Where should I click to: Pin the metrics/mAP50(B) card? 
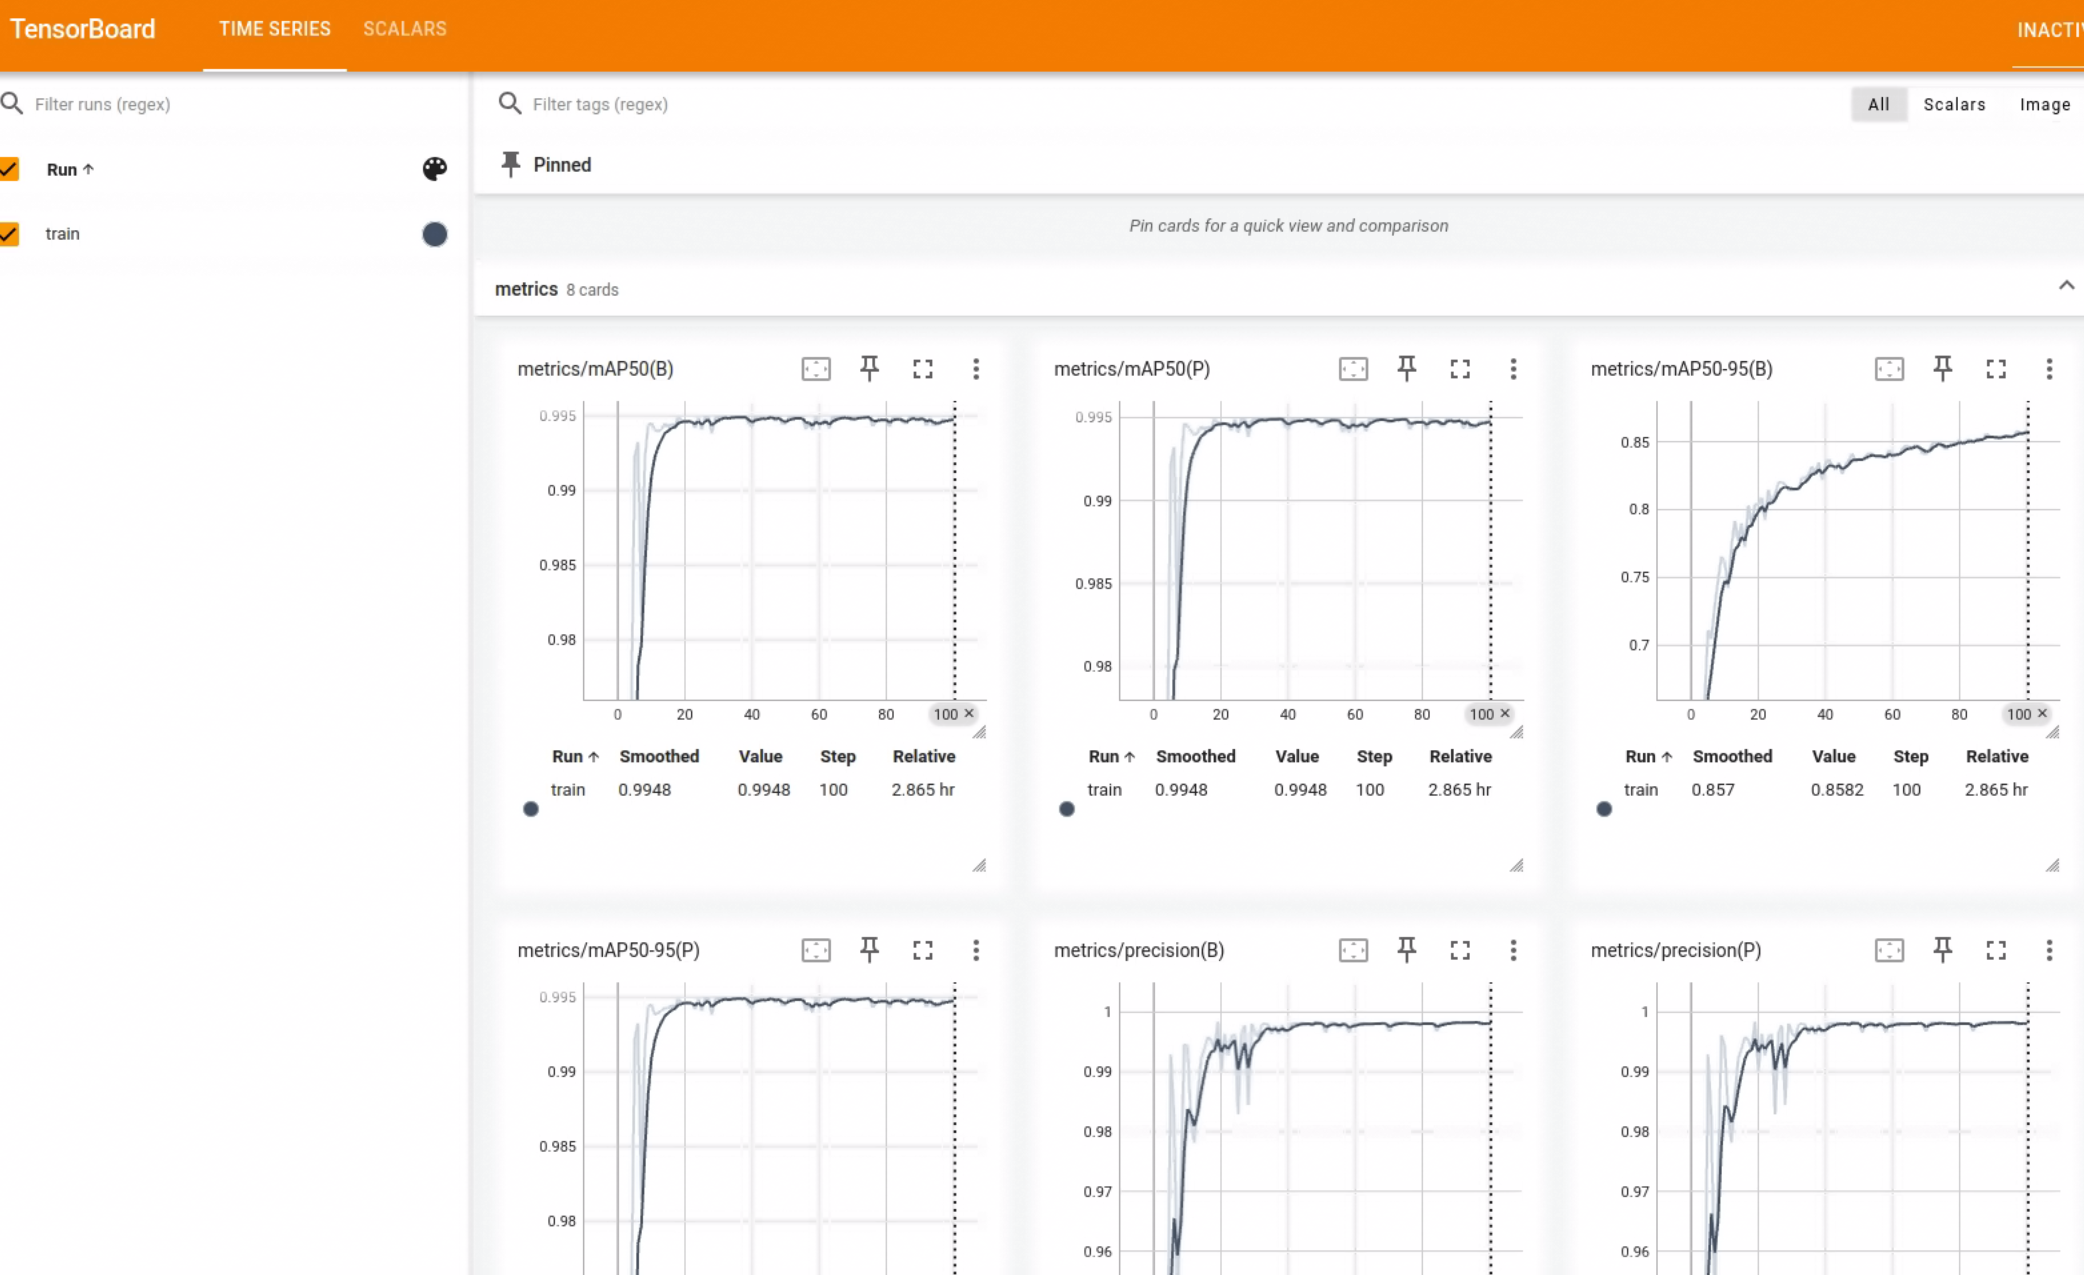tap(869, 369)
